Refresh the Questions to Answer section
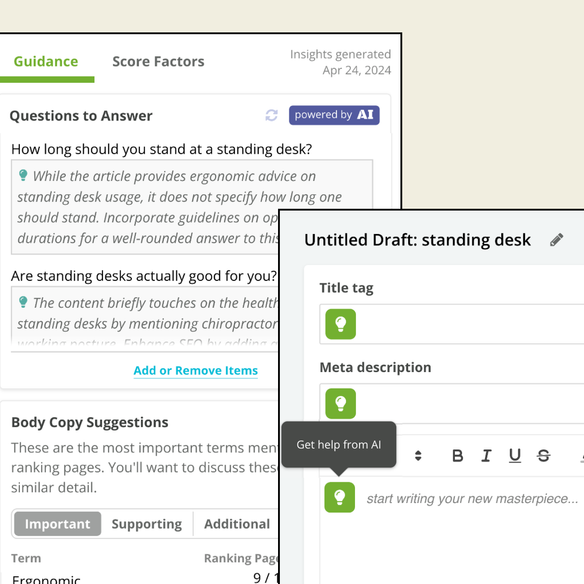The image size is (584, 584). pos(271,115)
